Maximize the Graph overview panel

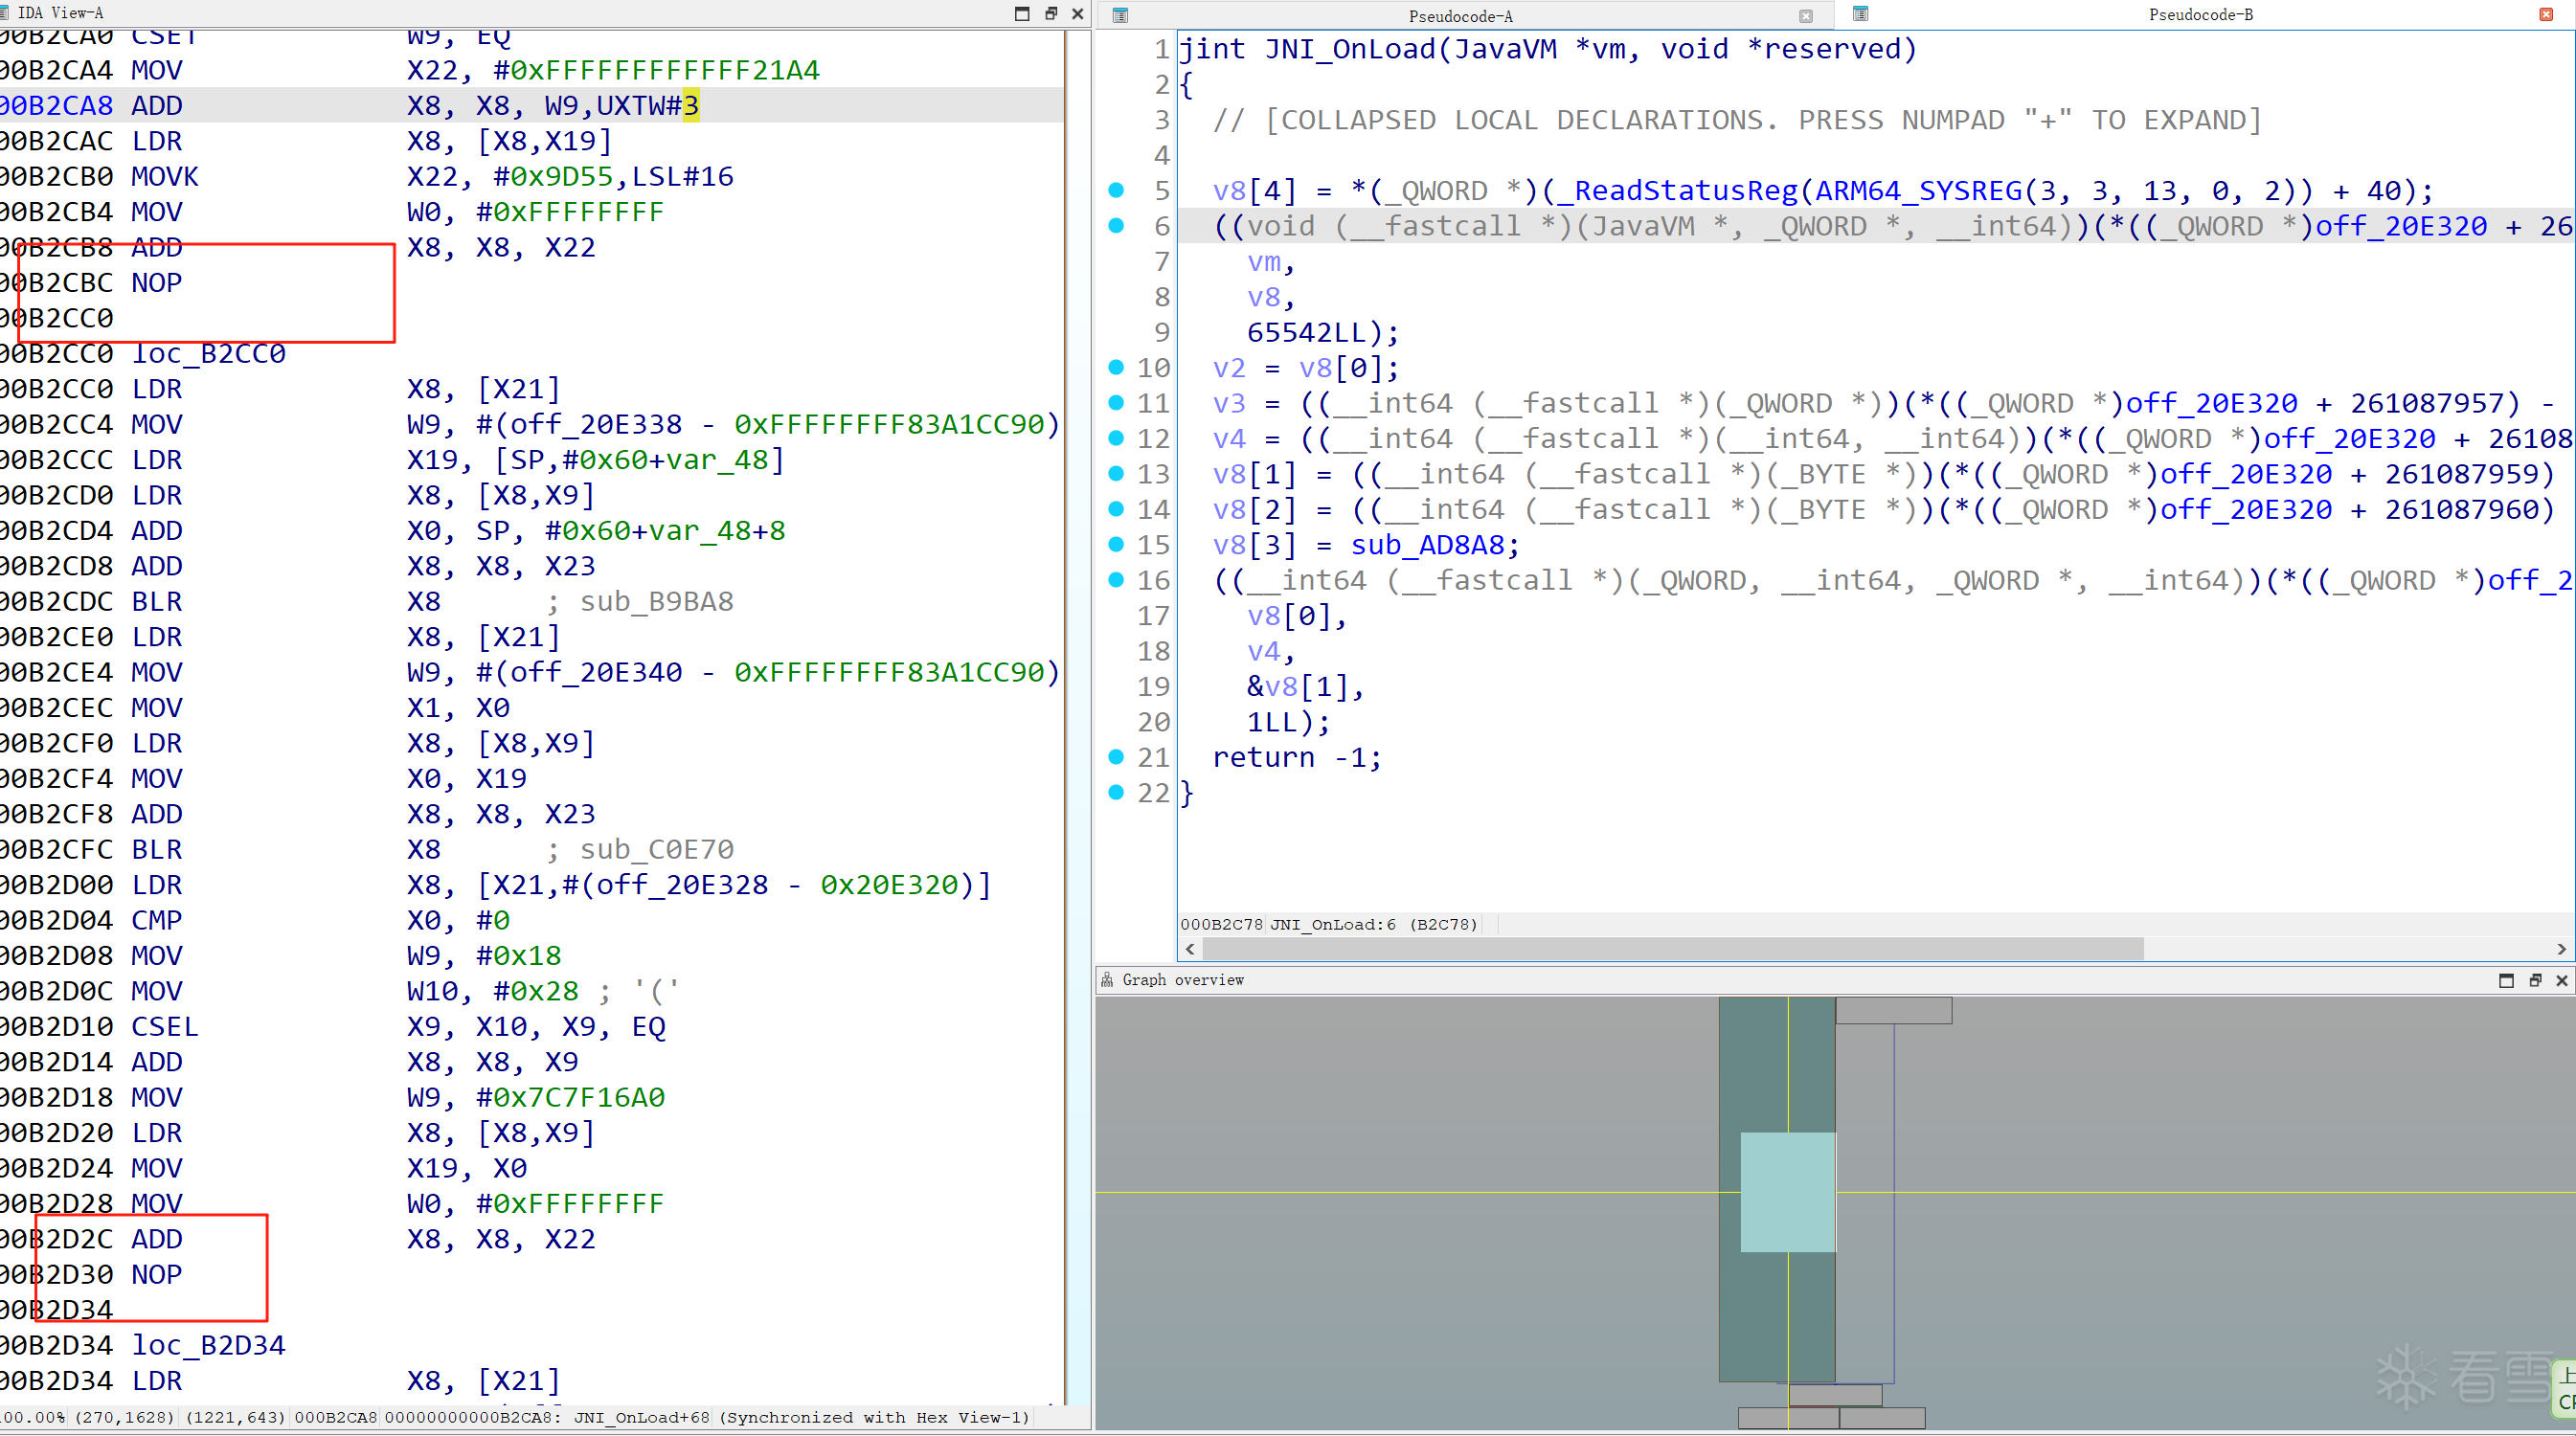tap(2506, 980)
